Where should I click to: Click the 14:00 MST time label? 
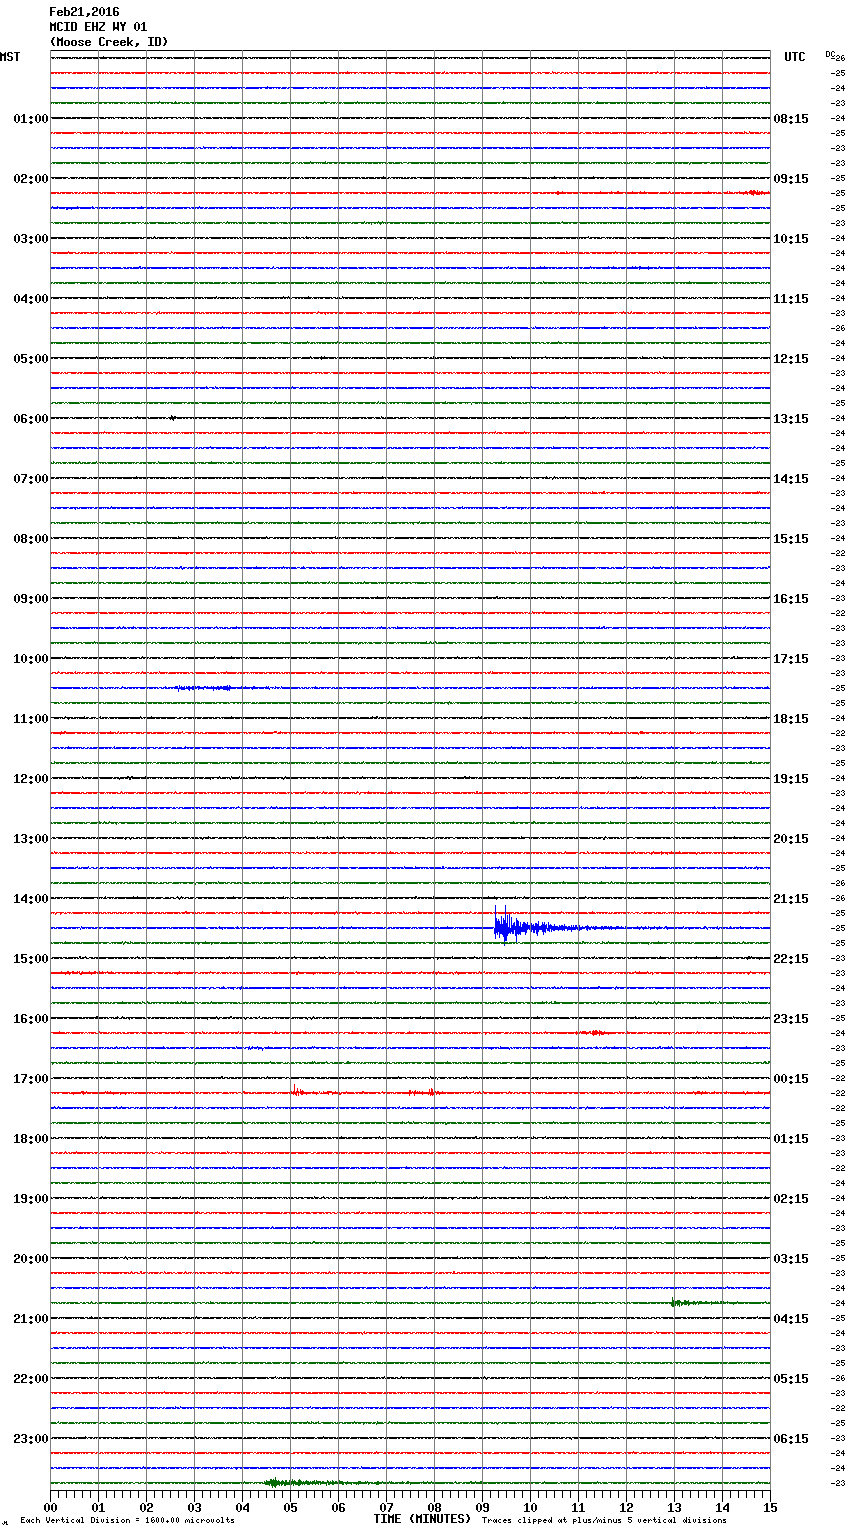tap(31, 899)
